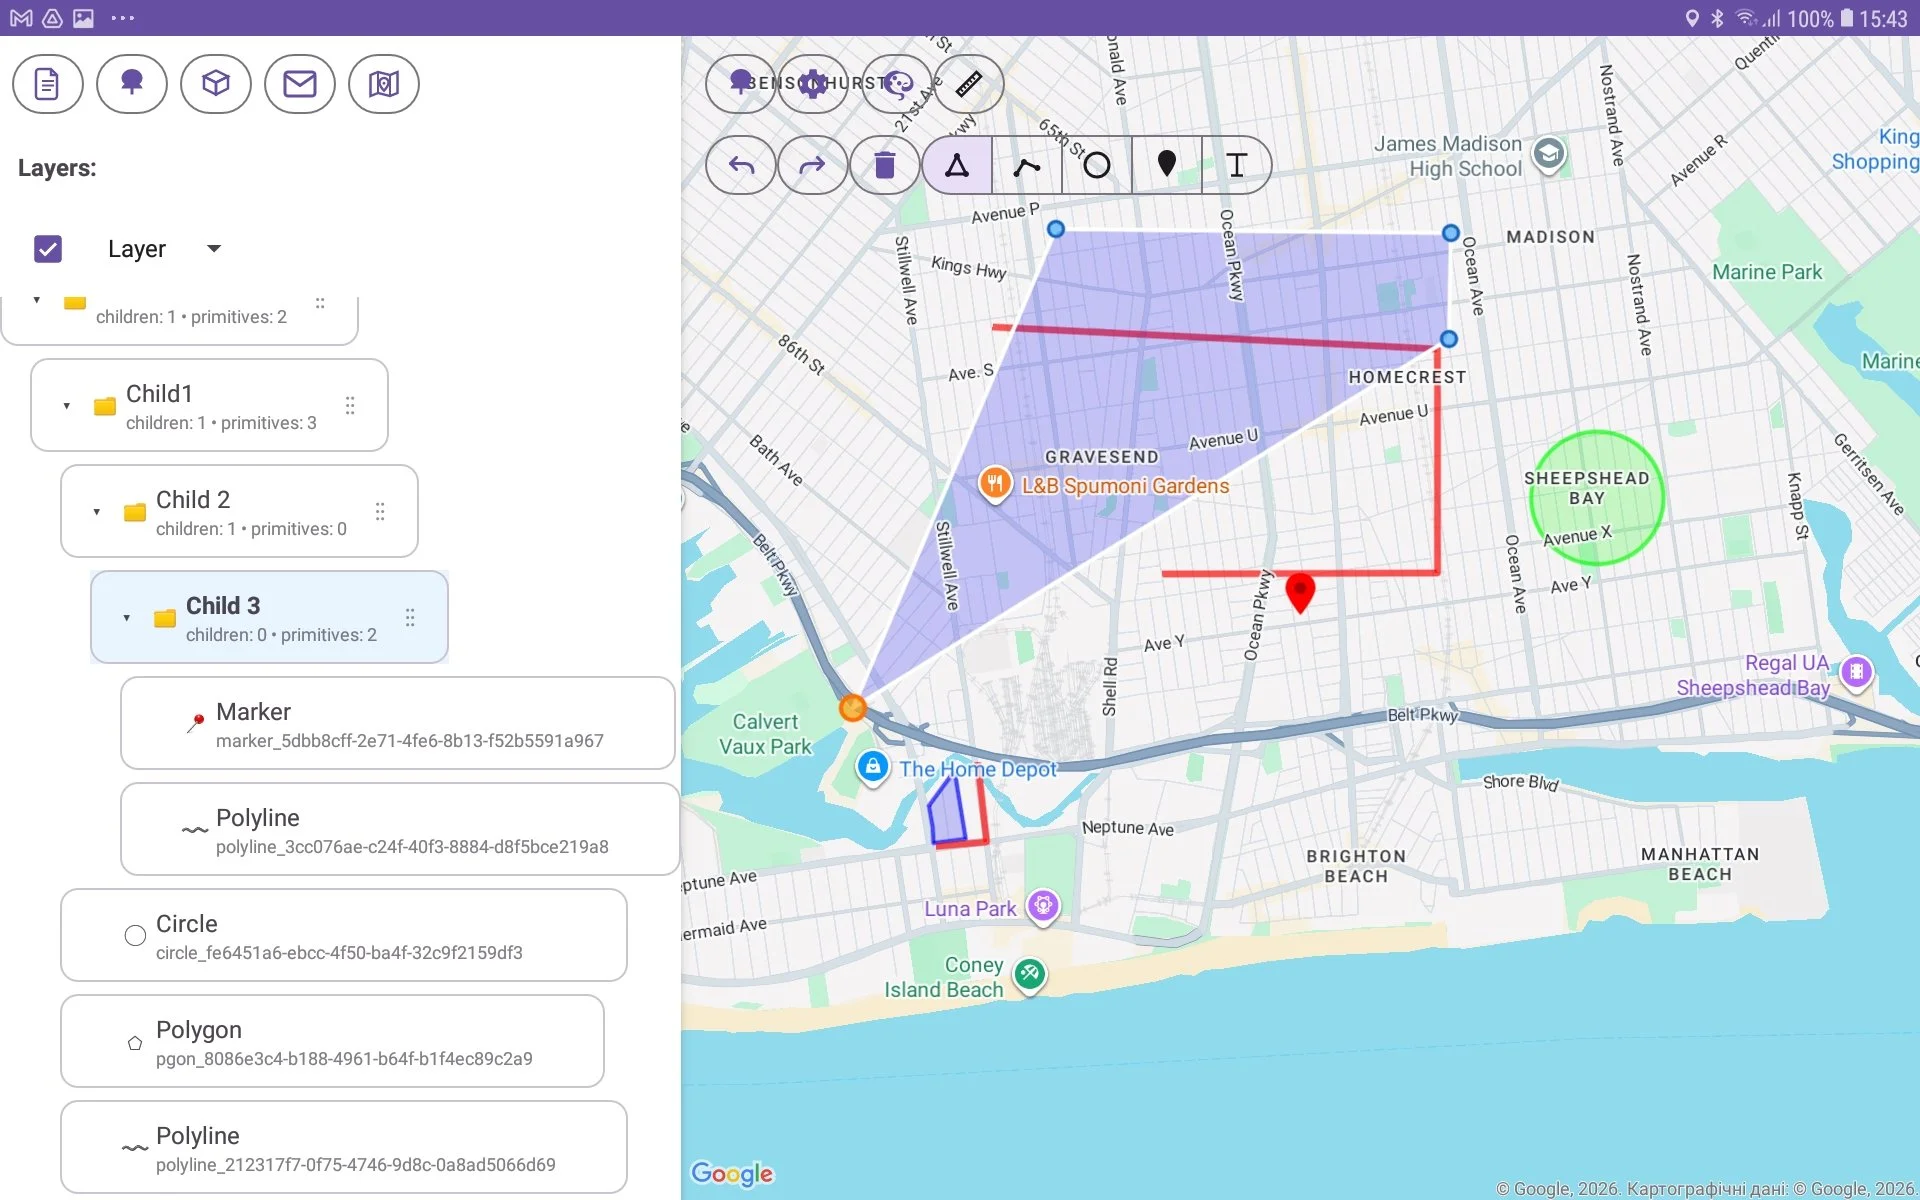
Task: Click the drag handle on the Child 2 row
Action: tap(380, 511)
